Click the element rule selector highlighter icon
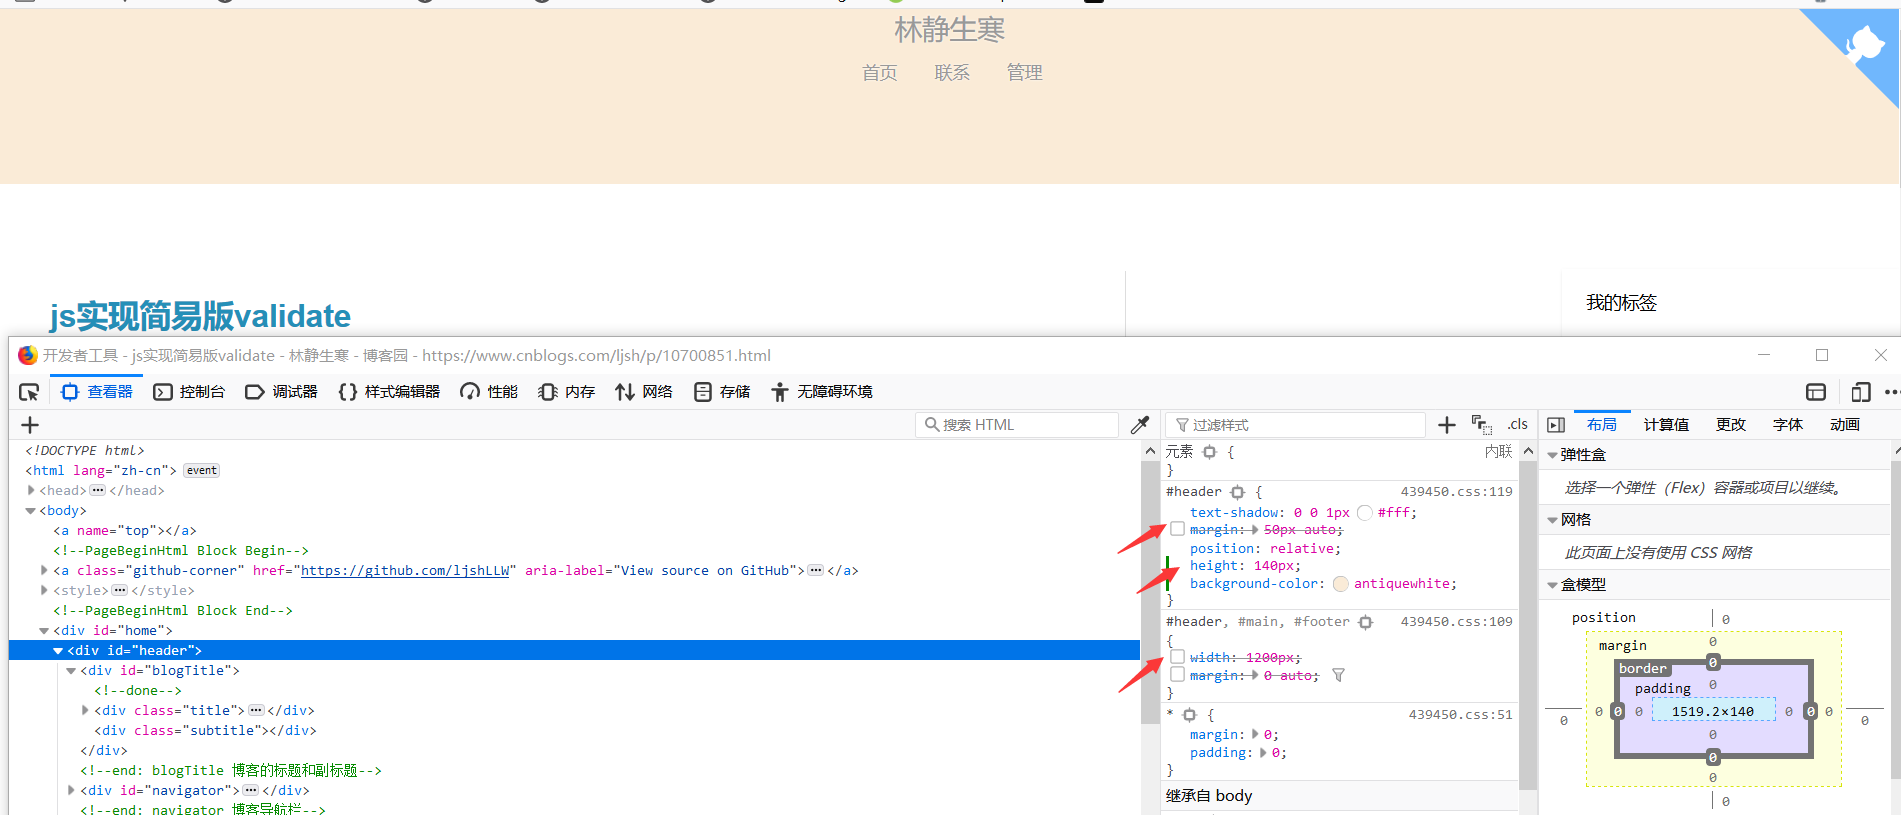The width and height of the screenshot is (1901, 815). pyautogui.click(x=1209, y=452)
